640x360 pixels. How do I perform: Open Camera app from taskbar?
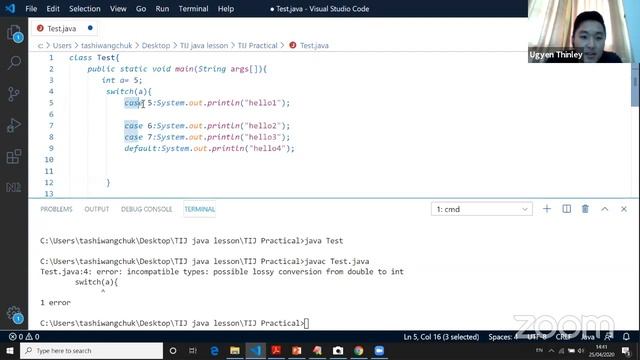click(x=338, y=351)
